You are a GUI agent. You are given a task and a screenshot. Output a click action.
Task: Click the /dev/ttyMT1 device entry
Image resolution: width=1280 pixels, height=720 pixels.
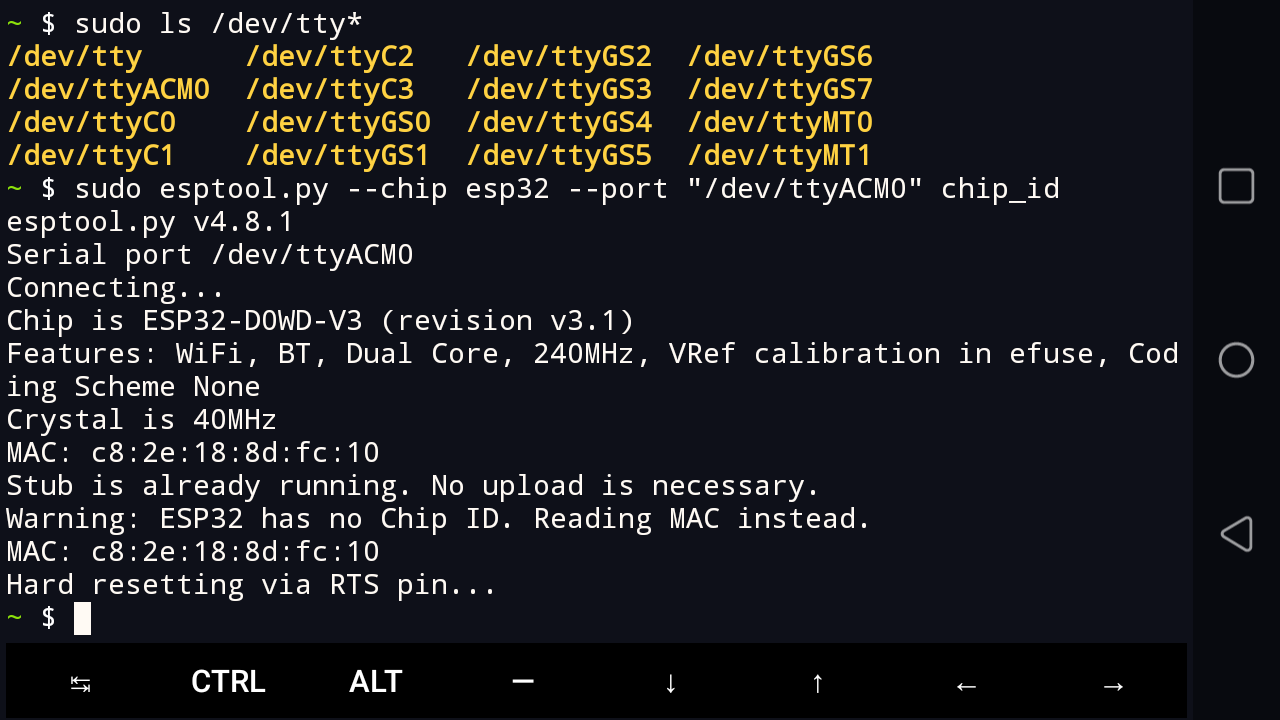click(x=780, y=156)
